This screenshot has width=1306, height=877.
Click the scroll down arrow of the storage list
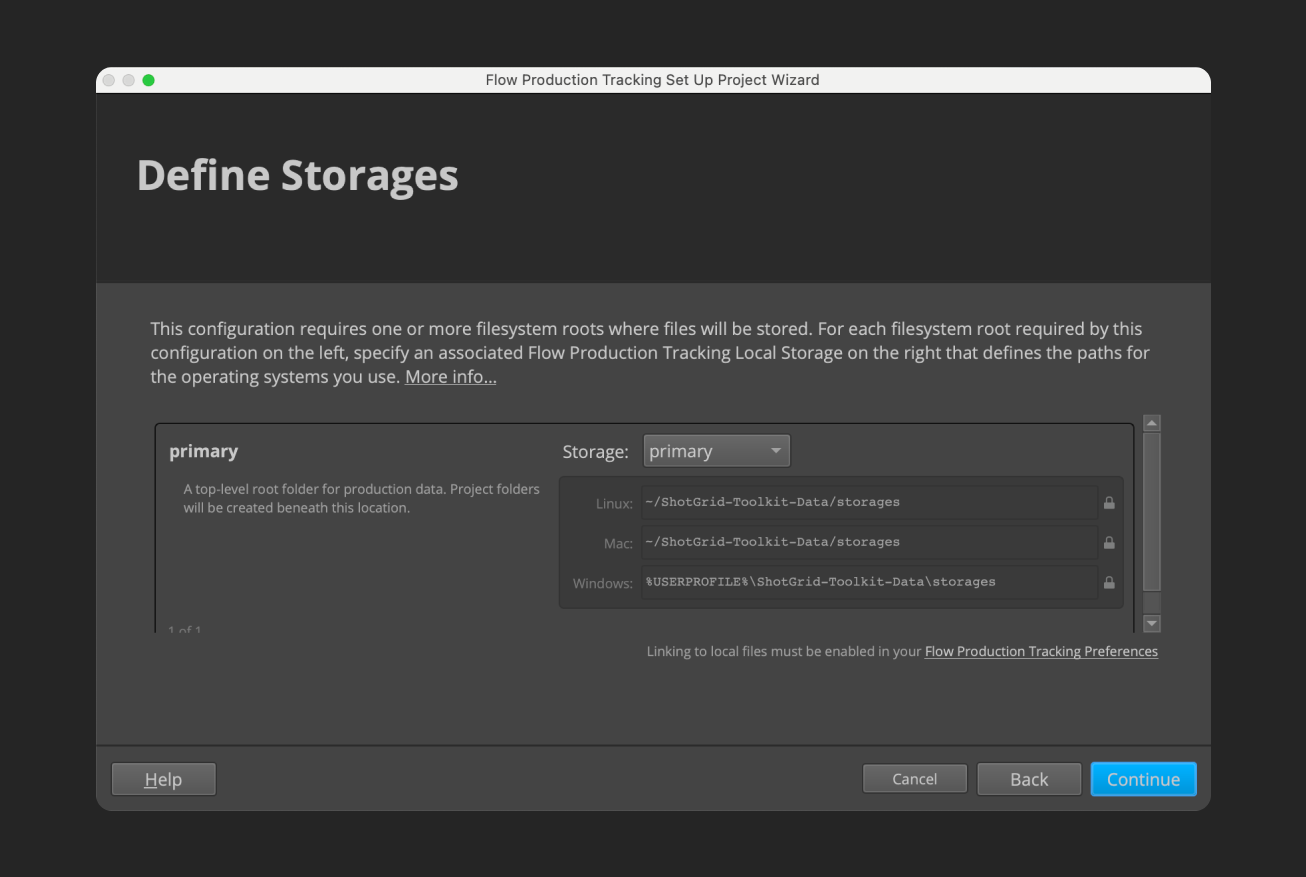coord(1151,623)
